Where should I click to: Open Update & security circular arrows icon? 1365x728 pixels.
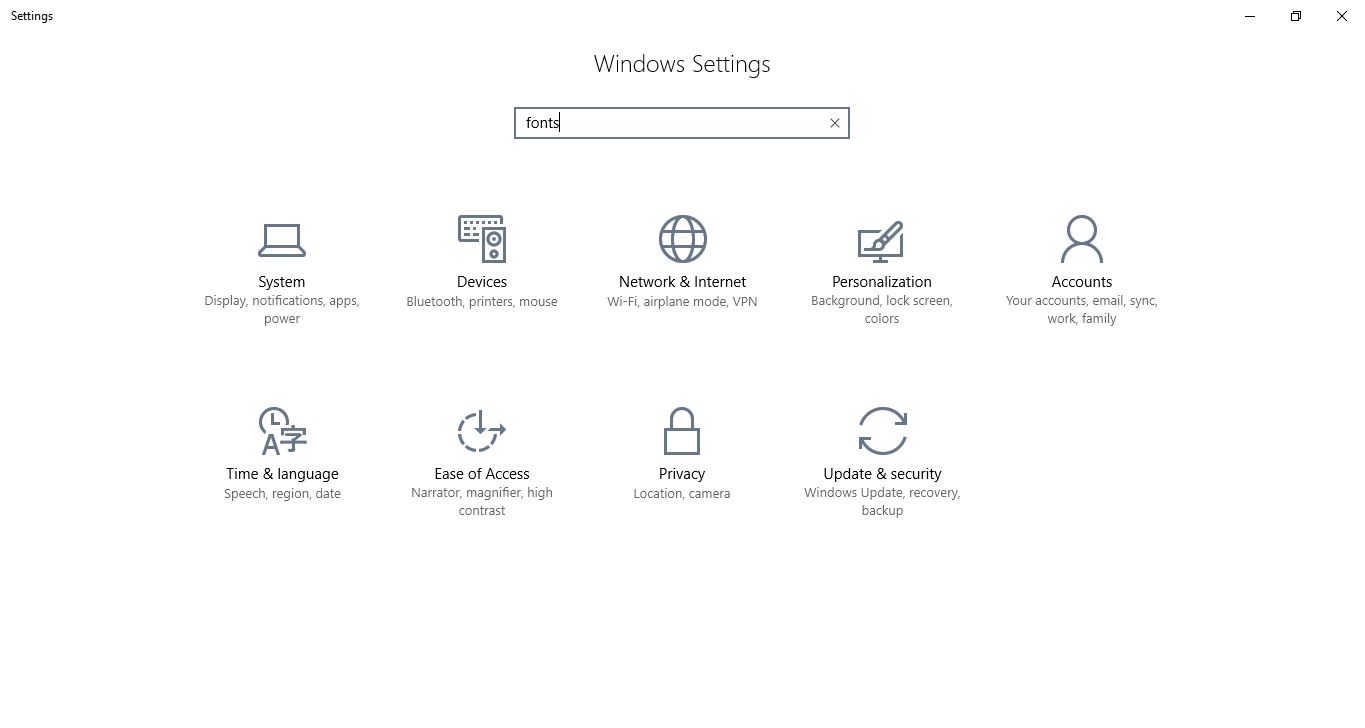(x=881, y=430)
